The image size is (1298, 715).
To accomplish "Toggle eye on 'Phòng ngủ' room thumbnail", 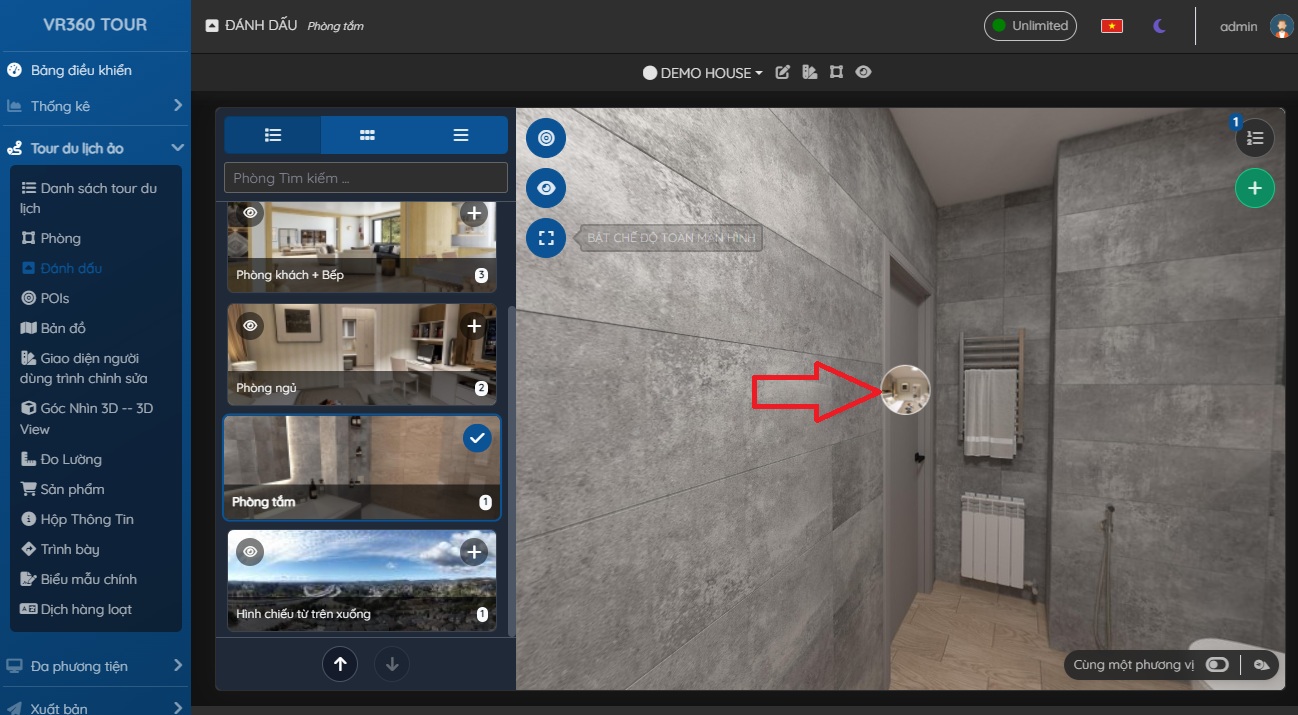I will pyautogui.click(x=250, y=326).
